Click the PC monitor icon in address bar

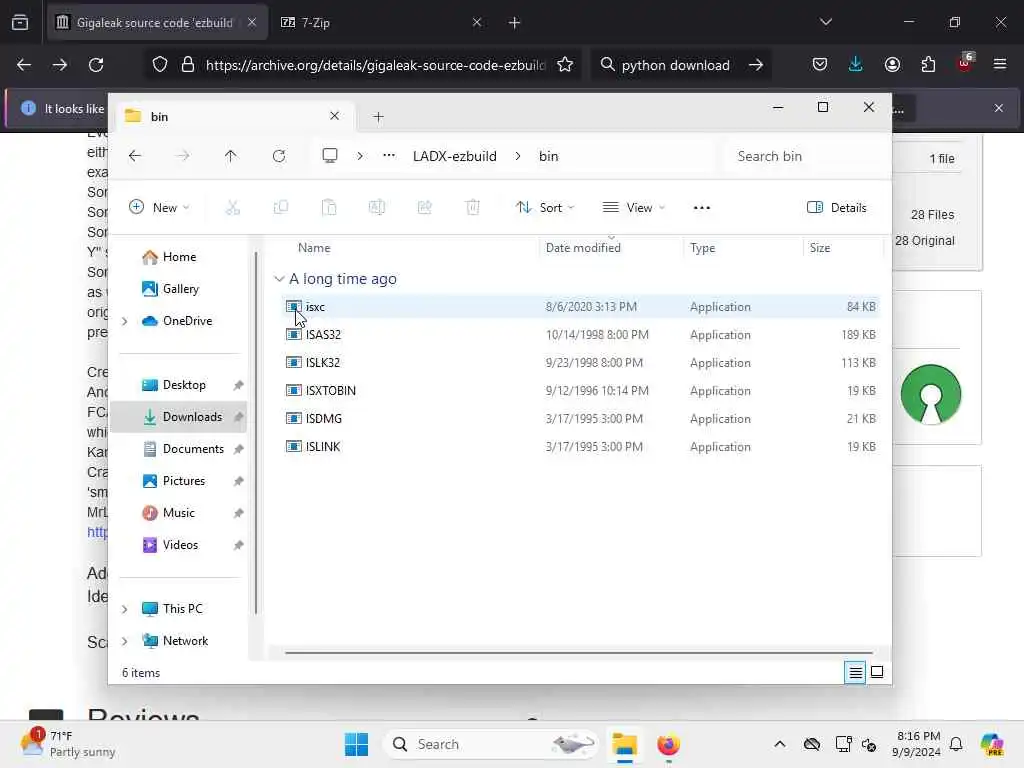point(330,156)
